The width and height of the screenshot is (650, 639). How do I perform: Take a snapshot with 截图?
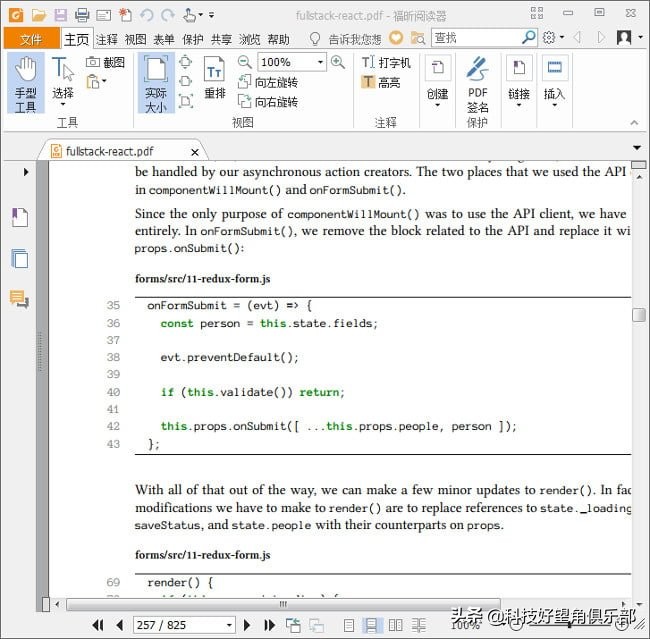click(x=105, y=62)
